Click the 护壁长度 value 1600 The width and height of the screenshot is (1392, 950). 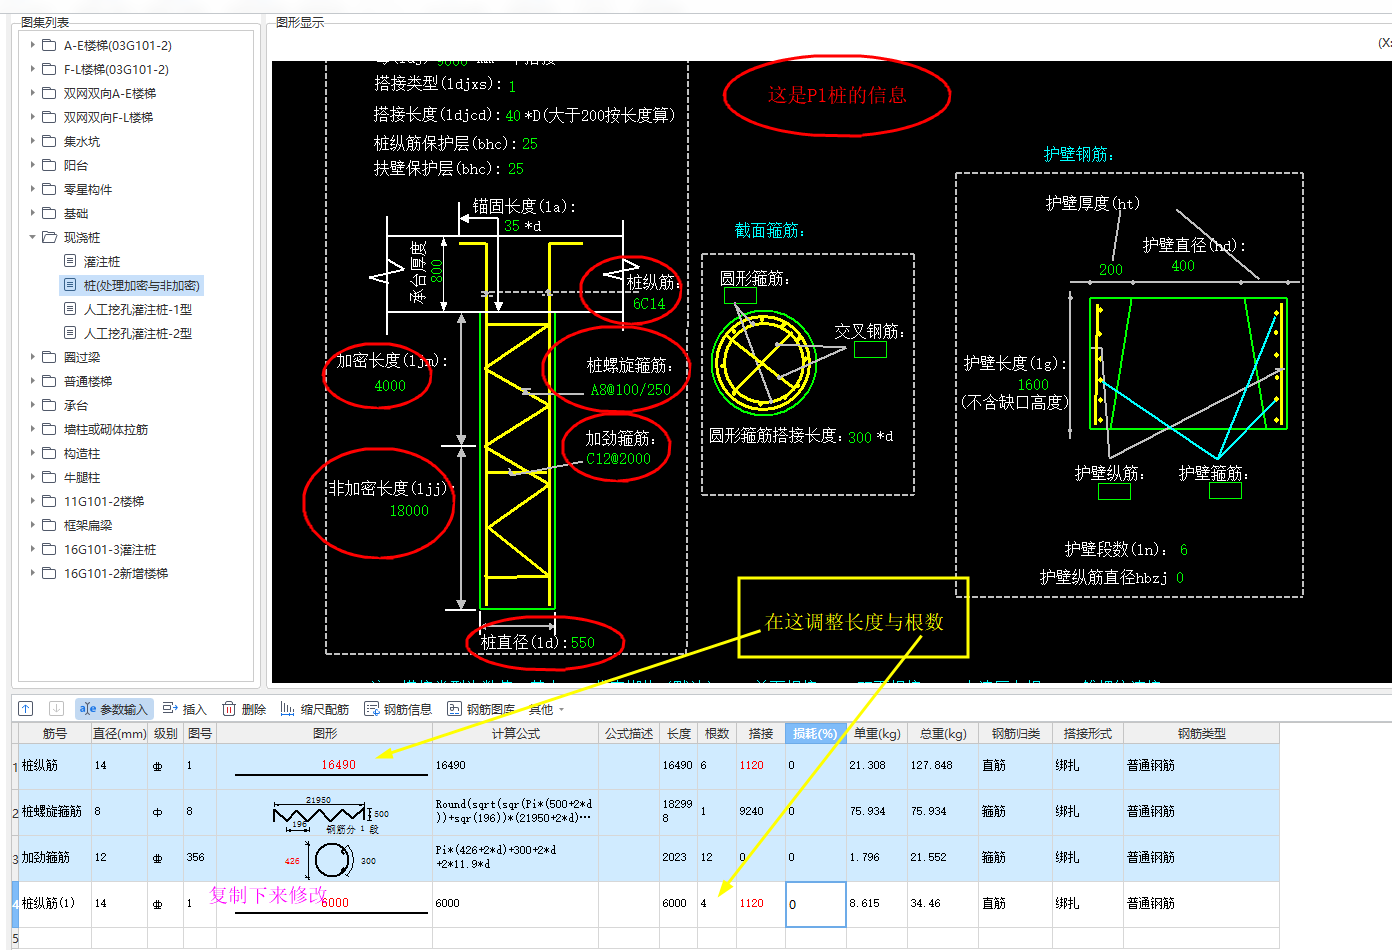[1033, 385]
